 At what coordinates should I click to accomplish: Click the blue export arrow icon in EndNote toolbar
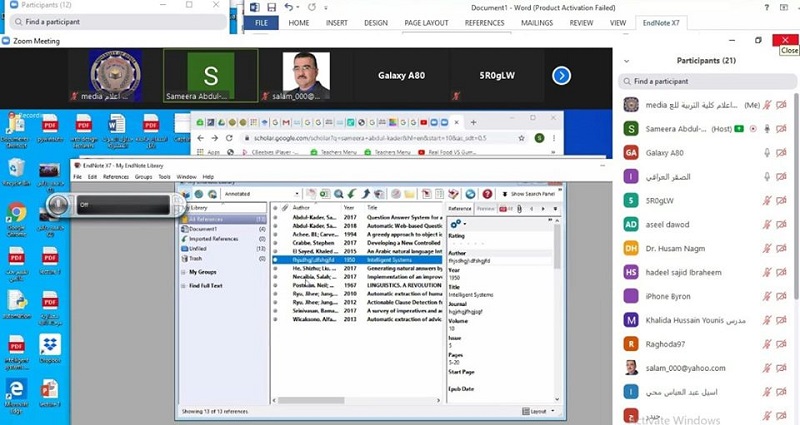click(x=365, y=194)
